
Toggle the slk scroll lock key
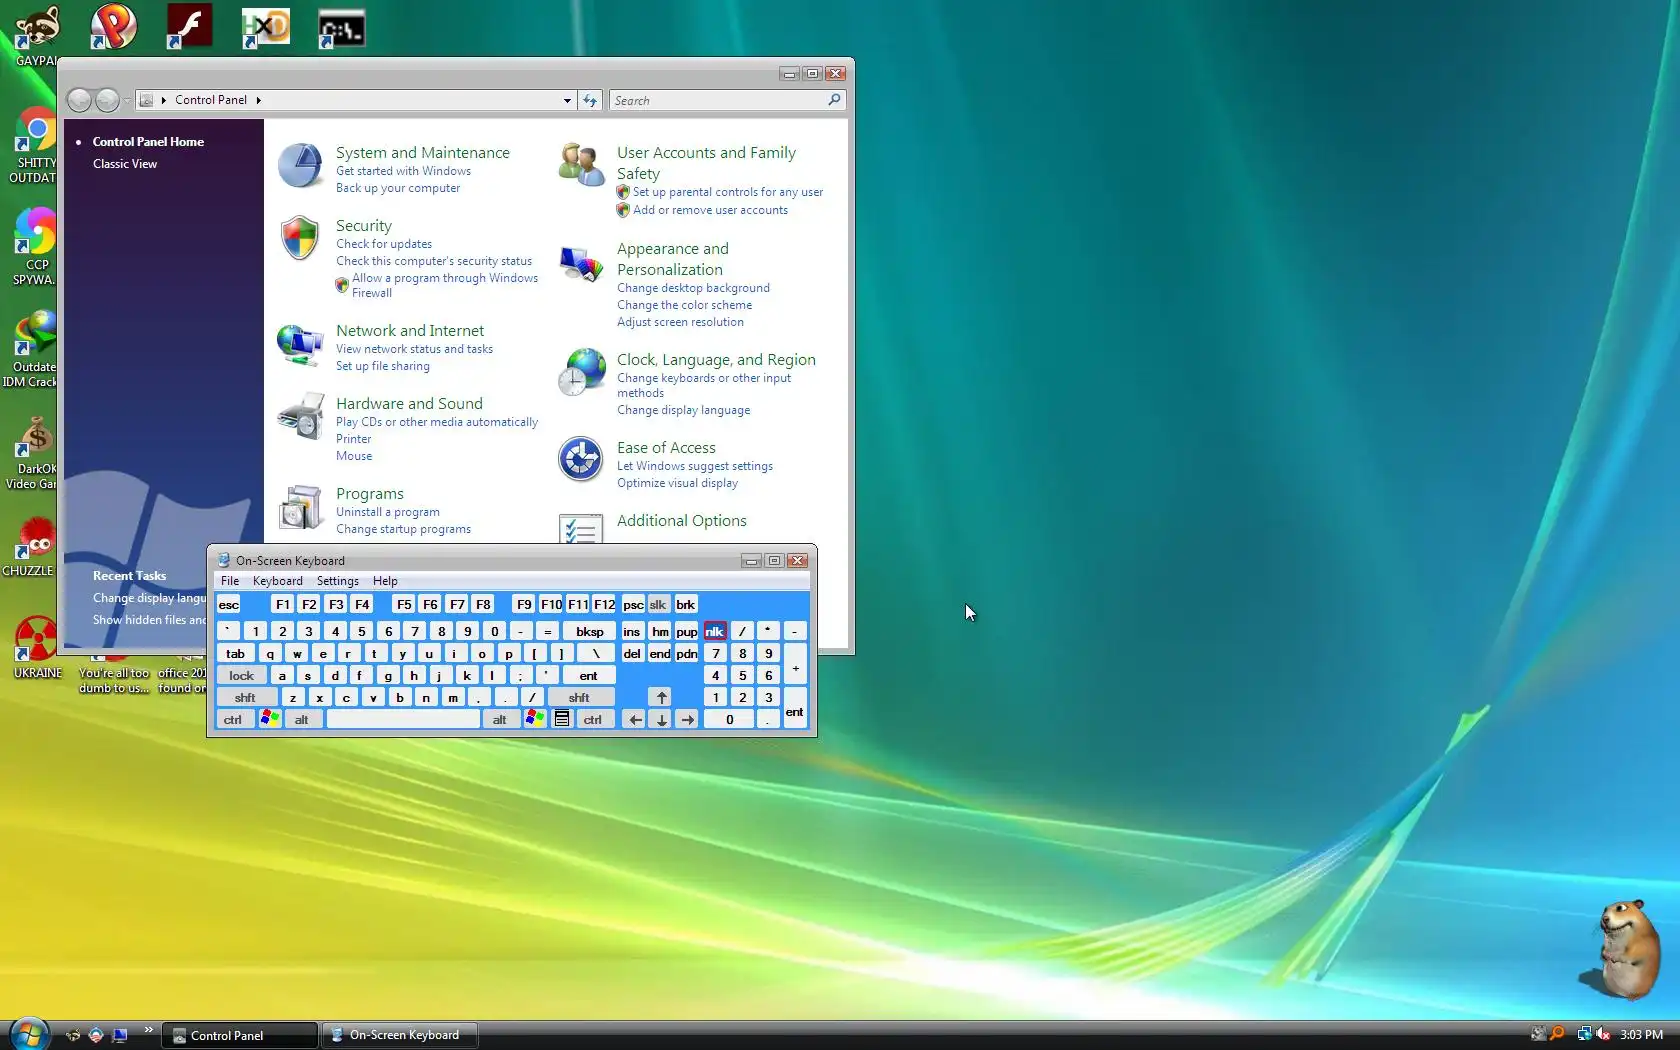(x=658, y=604)
